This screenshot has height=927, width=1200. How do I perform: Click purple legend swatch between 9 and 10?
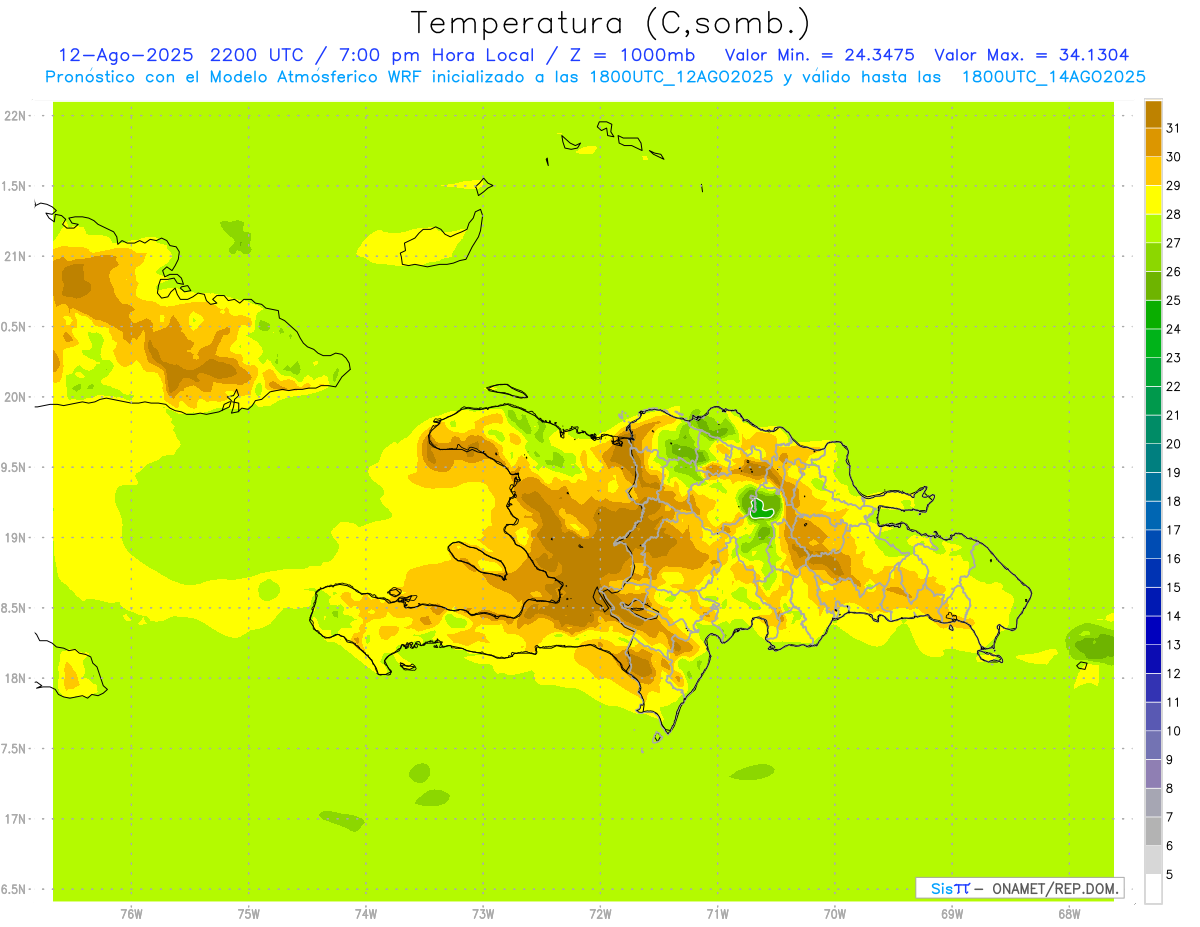[1153, 745]
